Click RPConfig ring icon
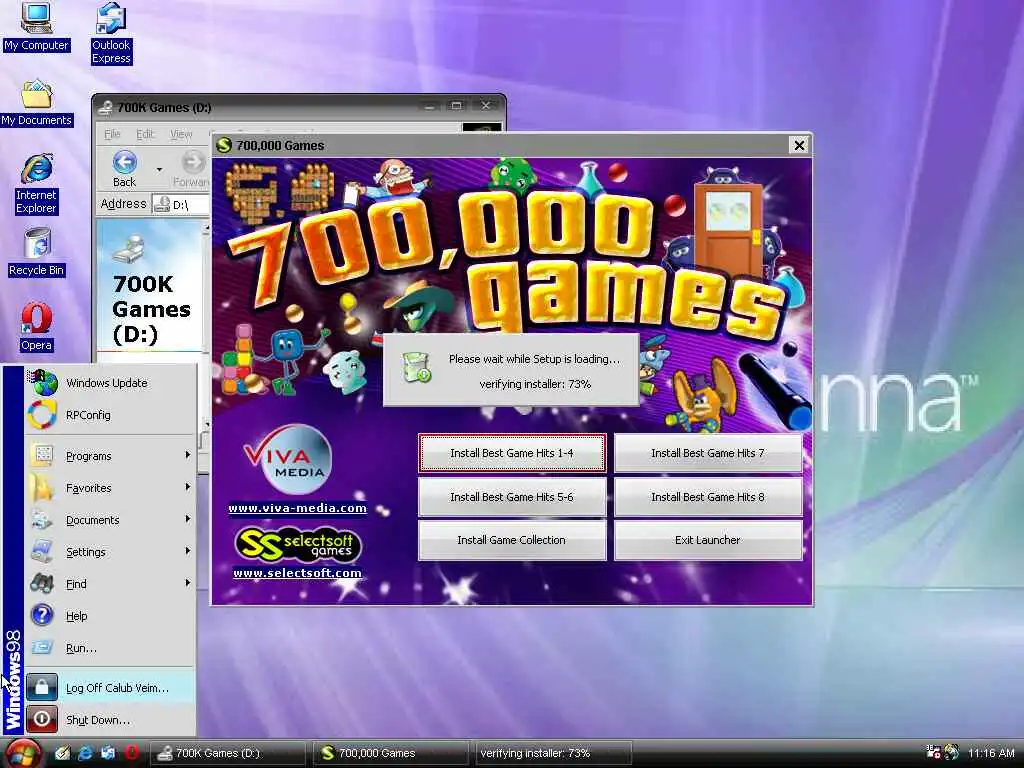 tap(42, 415)
